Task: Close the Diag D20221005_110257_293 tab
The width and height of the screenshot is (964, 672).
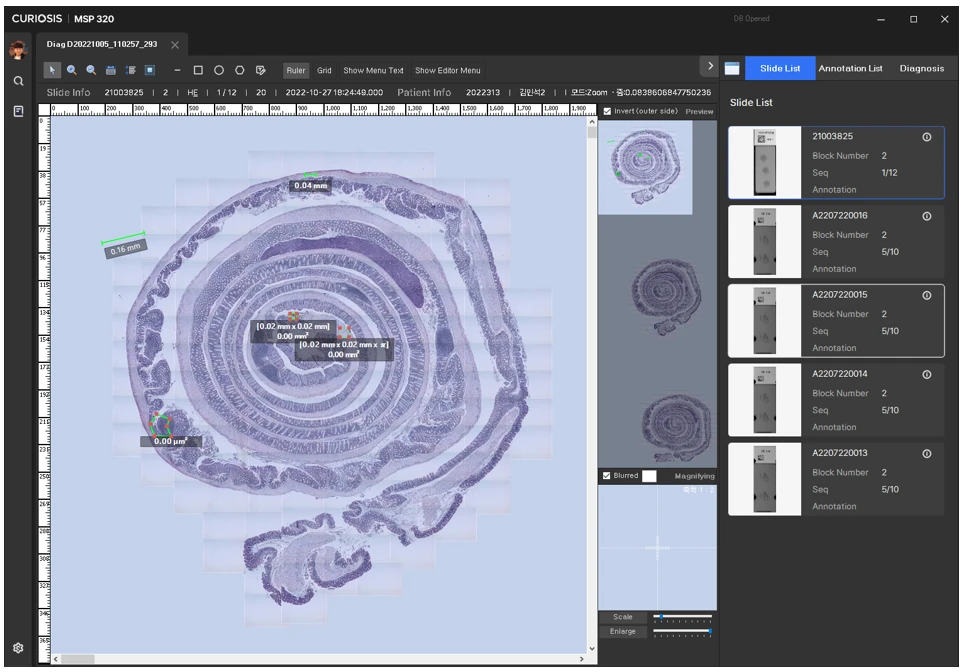Action: click(175, 45)
